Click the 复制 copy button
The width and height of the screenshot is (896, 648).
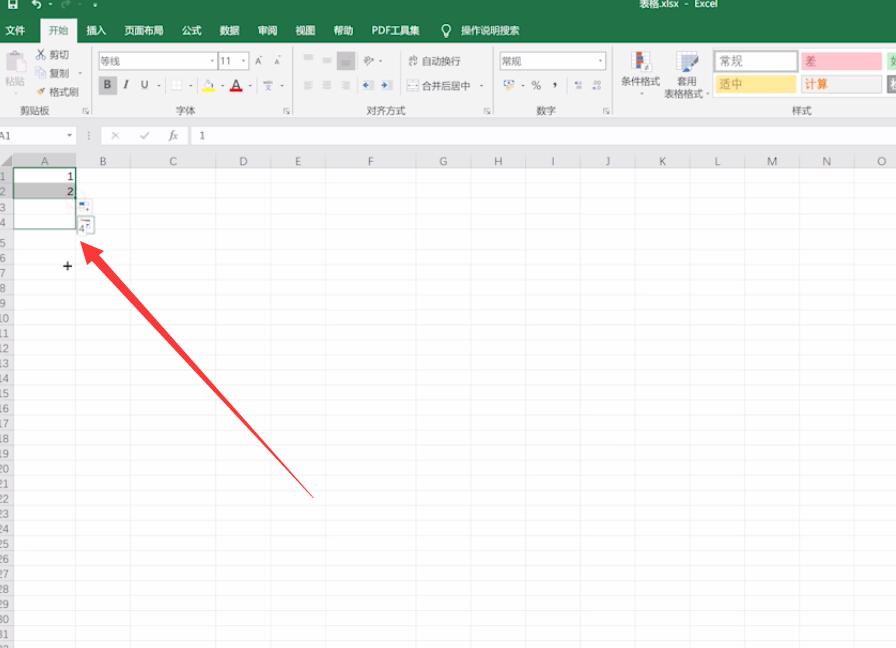[x=52, y=73]
